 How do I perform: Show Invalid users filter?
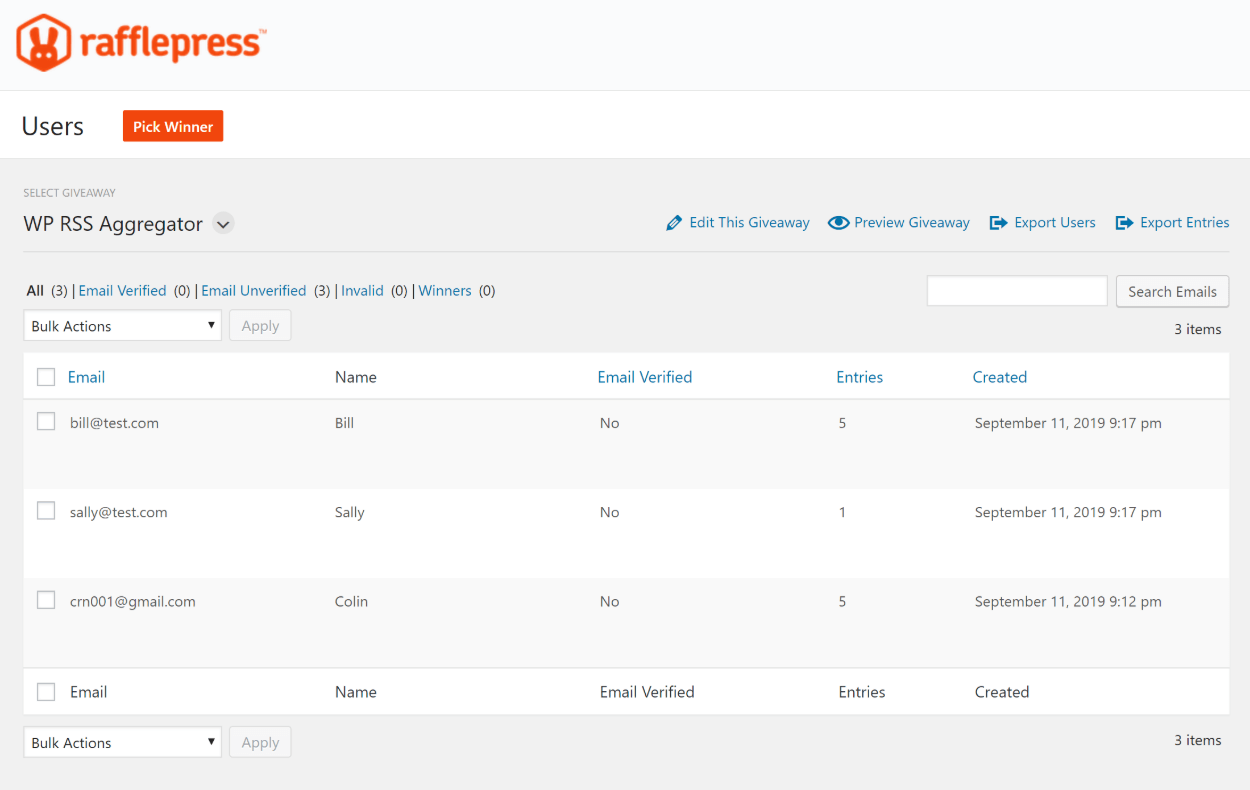[362, 291]
